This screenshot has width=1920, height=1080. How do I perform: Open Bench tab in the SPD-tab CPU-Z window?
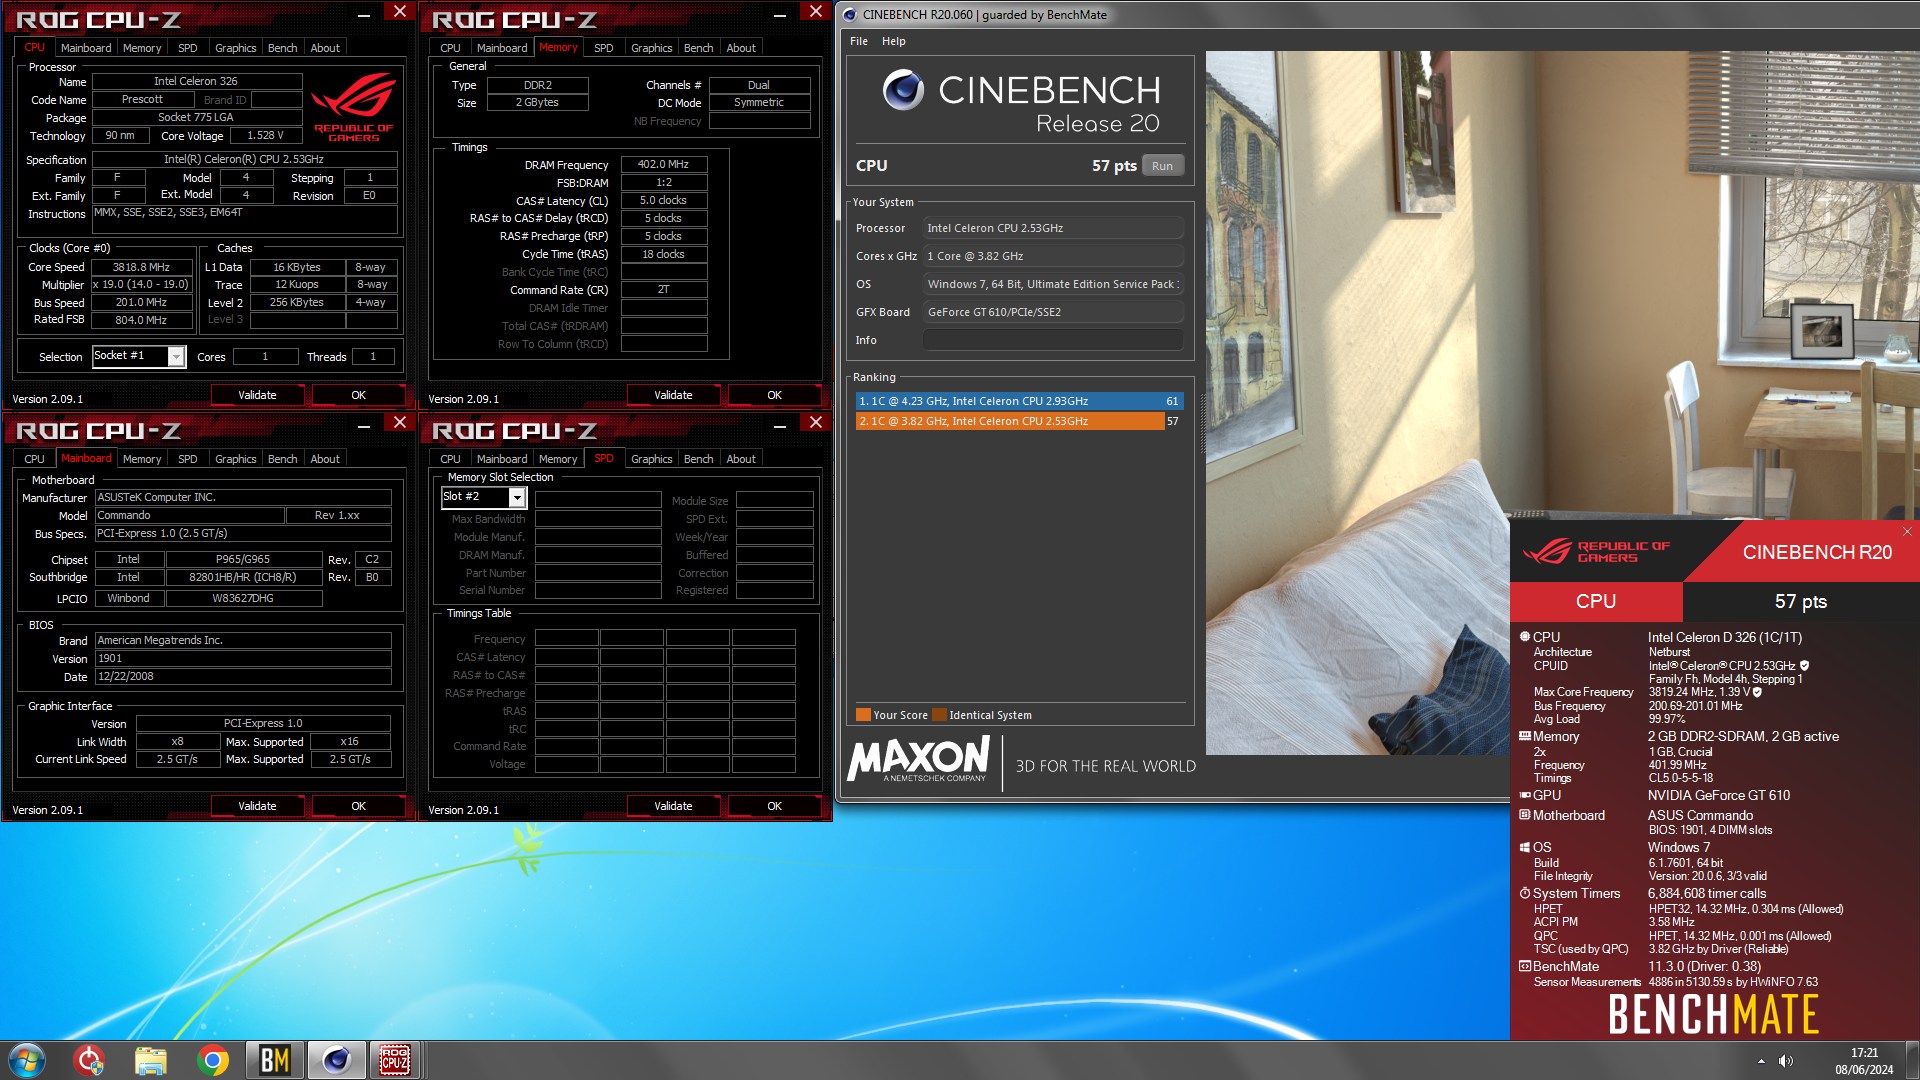point(698,459)
